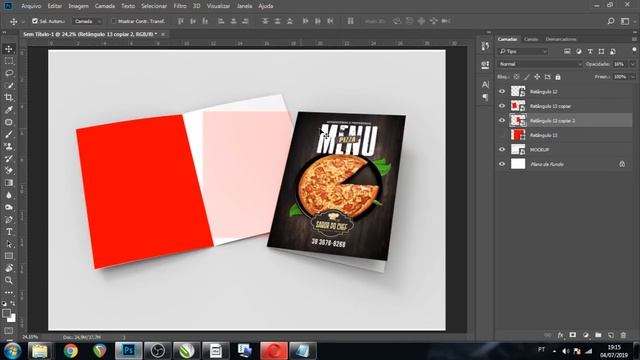
Task: Select the Move tool in toolbox
Action: 9,49
